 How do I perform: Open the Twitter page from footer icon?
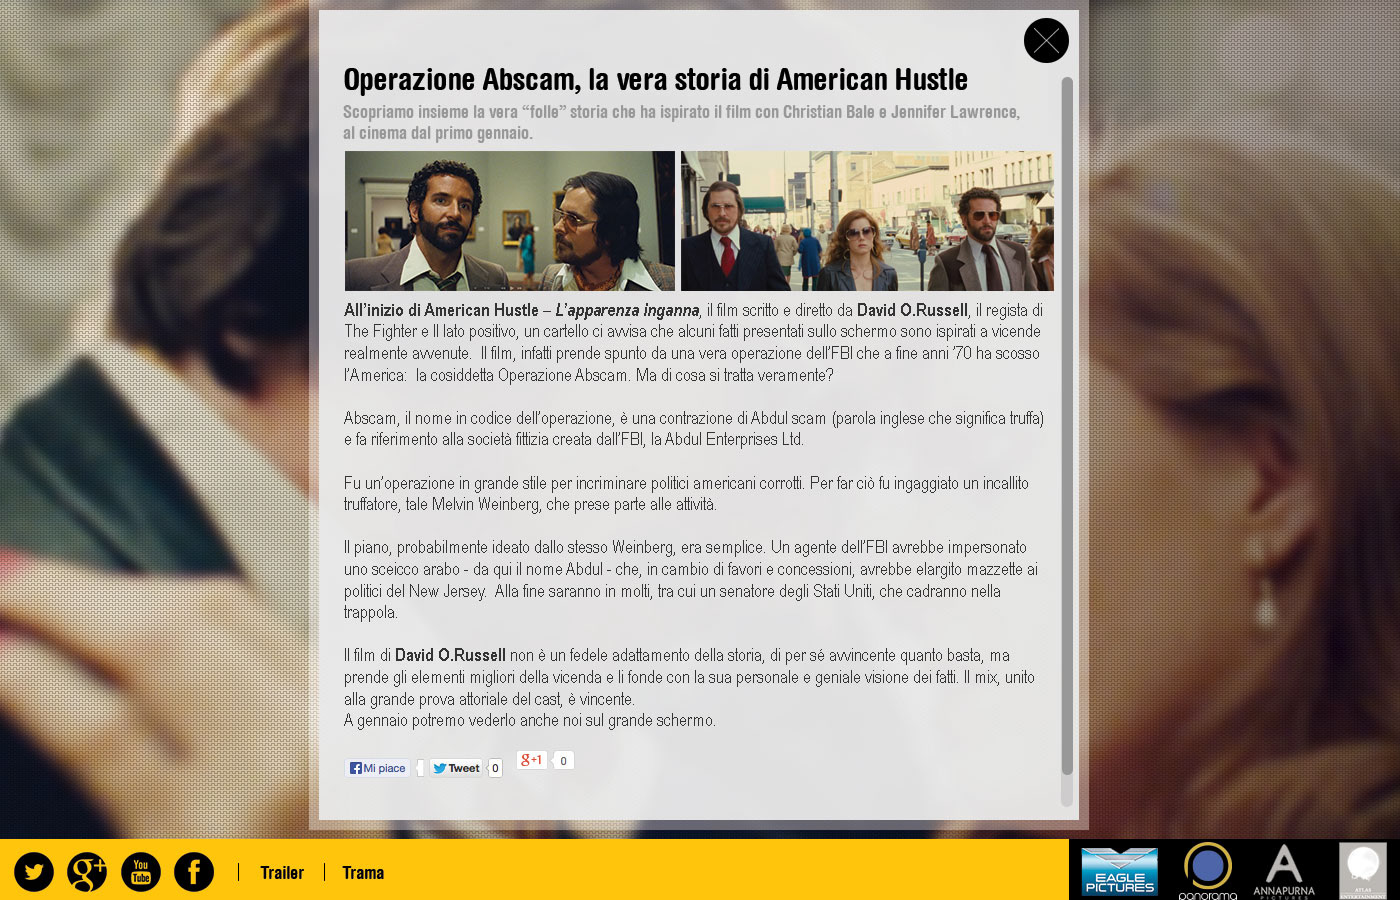tap(34, 872)
